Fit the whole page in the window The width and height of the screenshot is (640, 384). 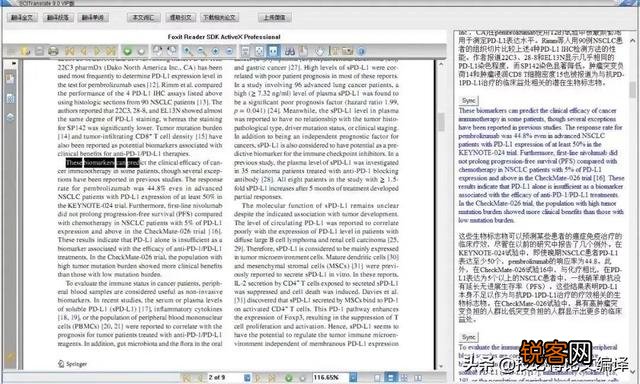pyautogui.click(x=260, y=51)
